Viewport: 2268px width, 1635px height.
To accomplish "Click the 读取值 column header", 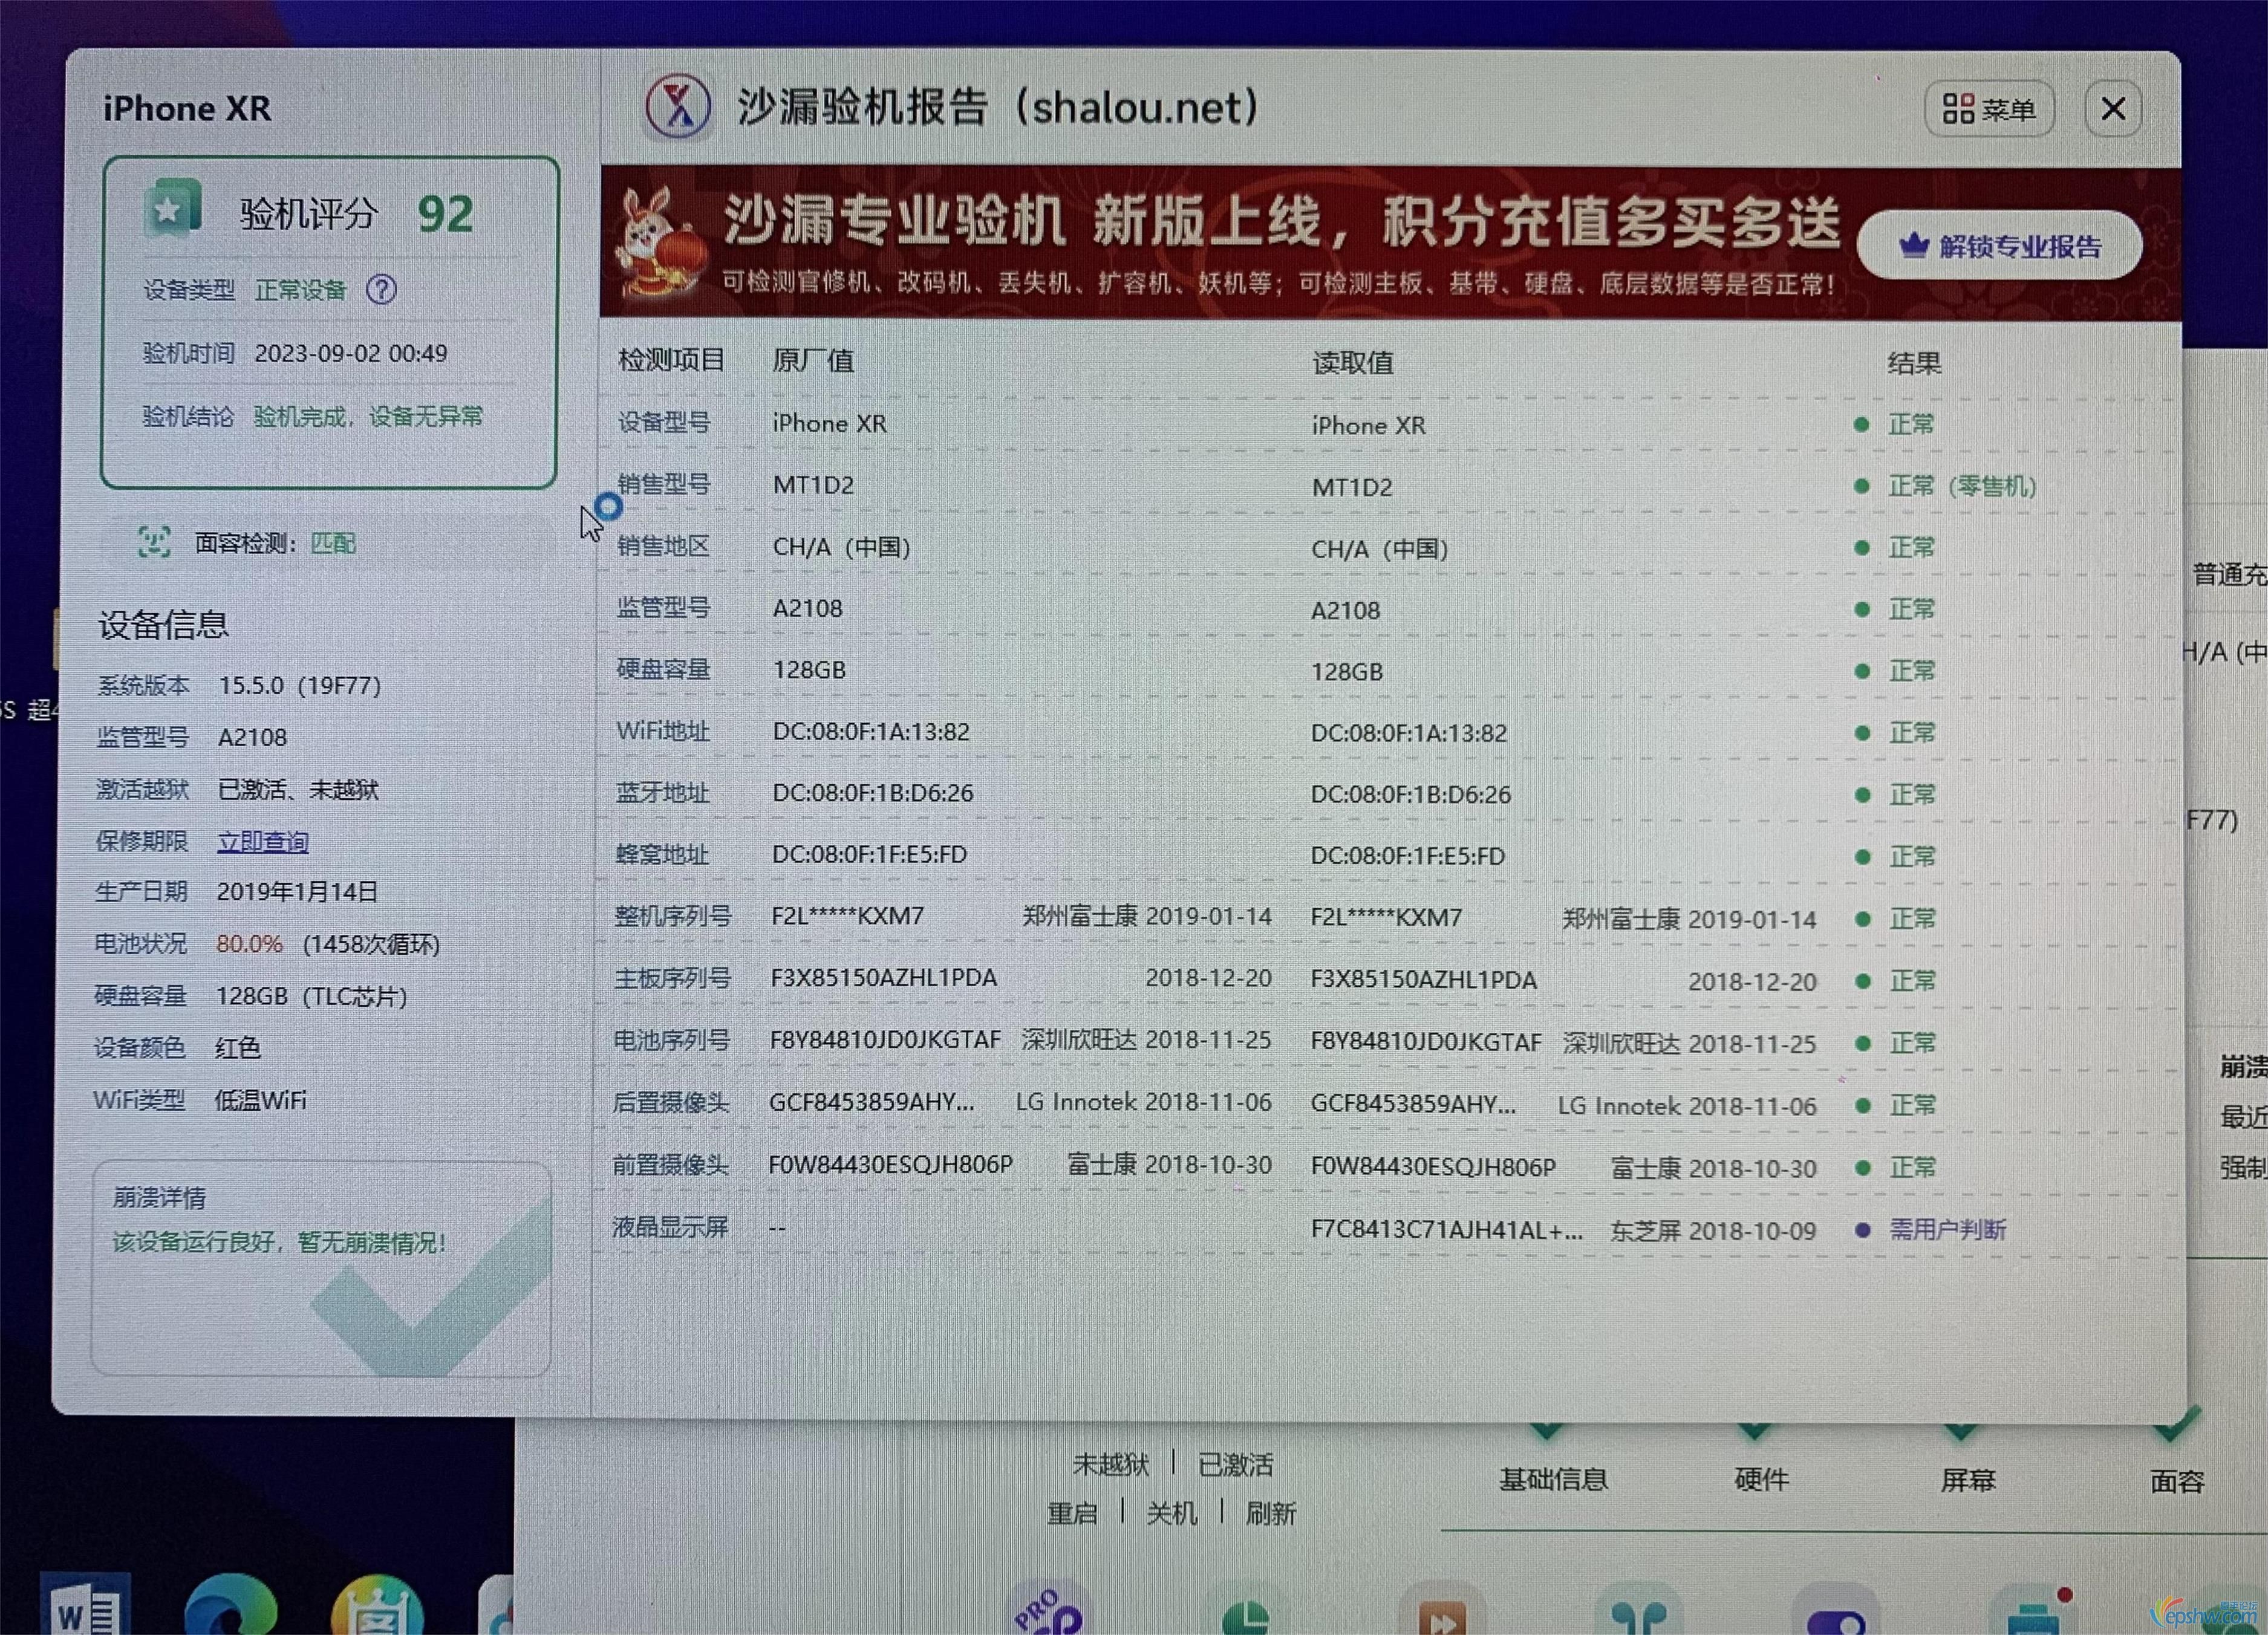I will [1352, 362].
